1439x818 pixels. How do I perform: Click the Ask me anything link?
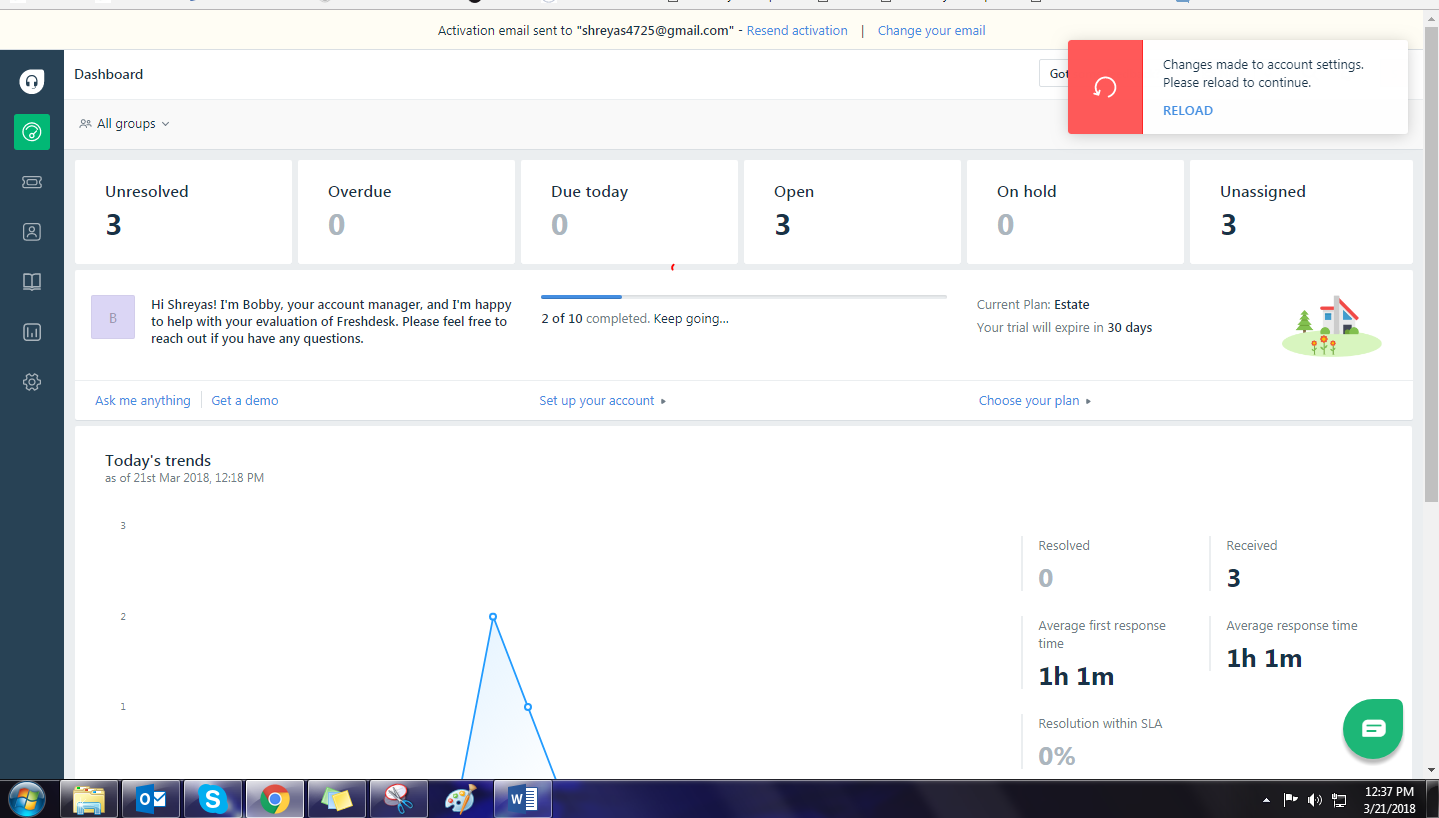142,400
